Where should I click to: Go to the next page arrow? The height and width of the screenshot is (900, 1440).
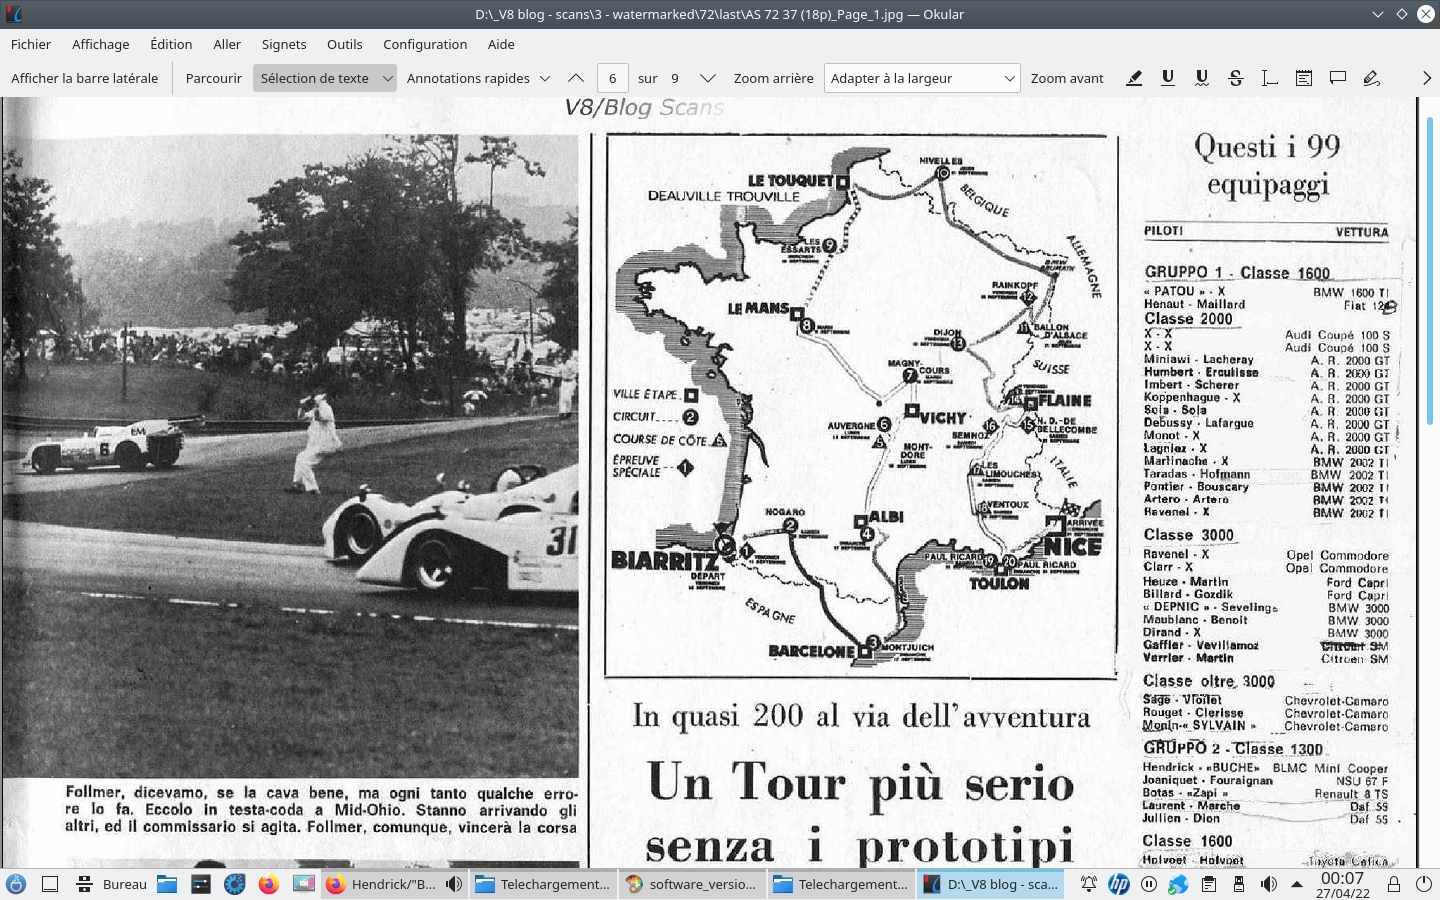708,78
